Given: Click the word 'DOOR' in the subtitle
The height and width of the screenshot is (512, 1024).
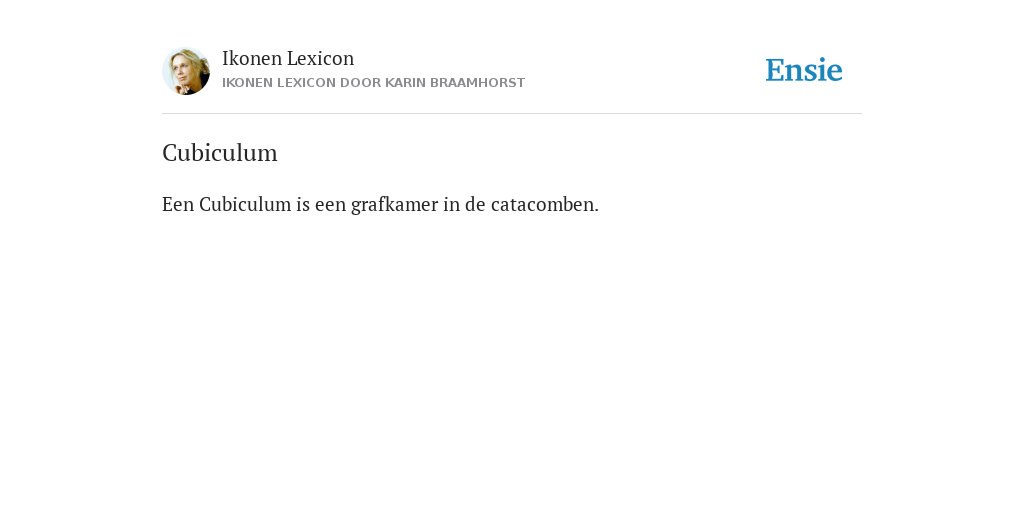Looking at the screenshot, I should pyautogui.click(x=360, y=83).
